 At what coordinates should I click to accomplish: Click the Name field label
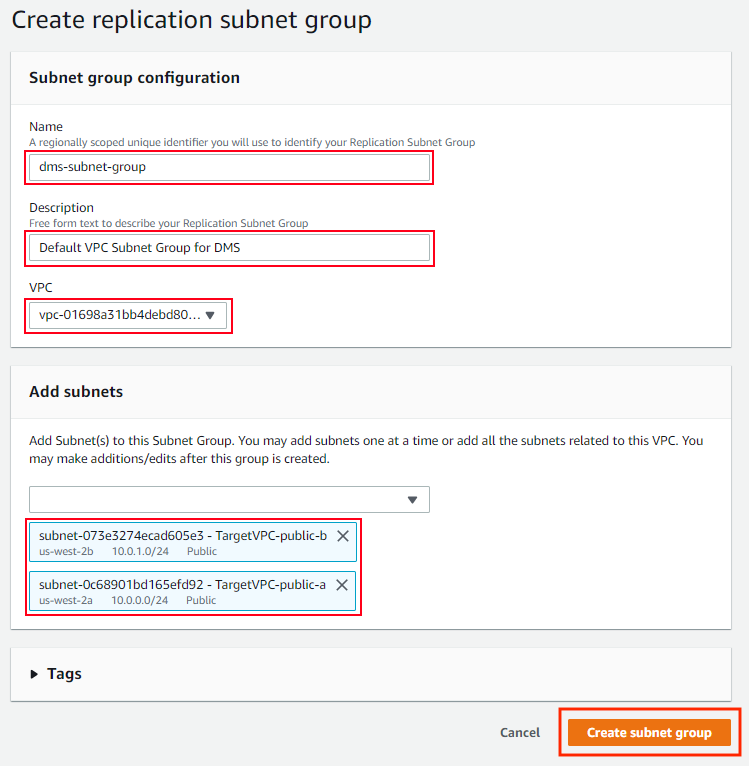[x=46, y=127]
